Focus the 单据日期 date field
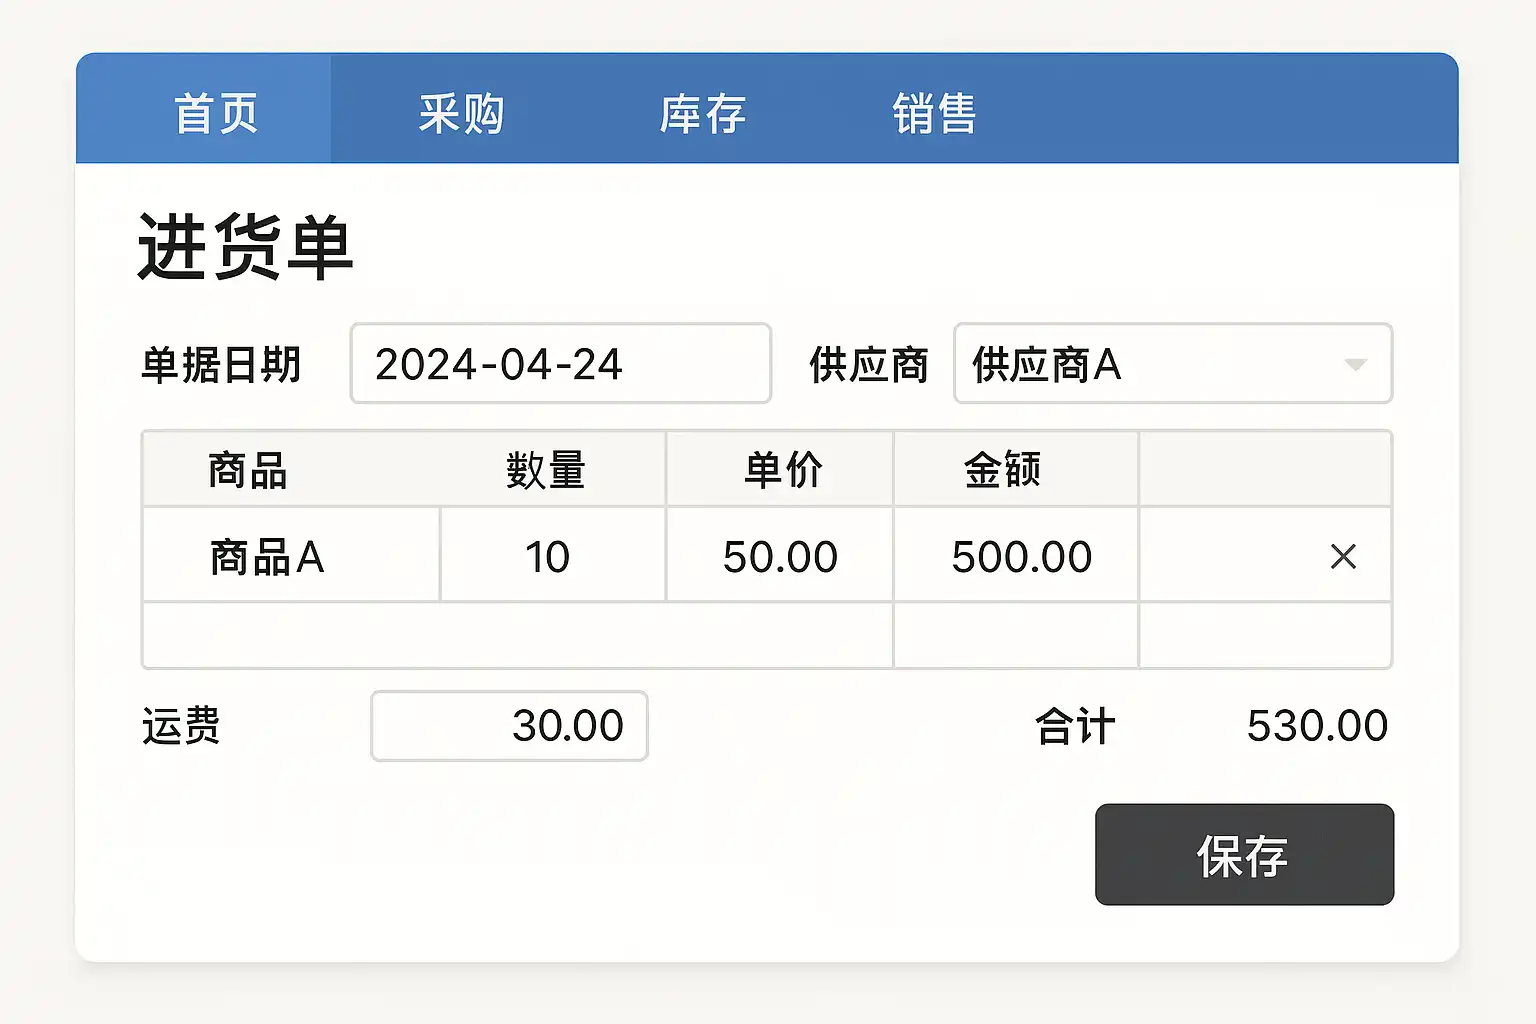Image resolution: width=1536 pixels, height=1024 pixels. (x=560, y=364)
